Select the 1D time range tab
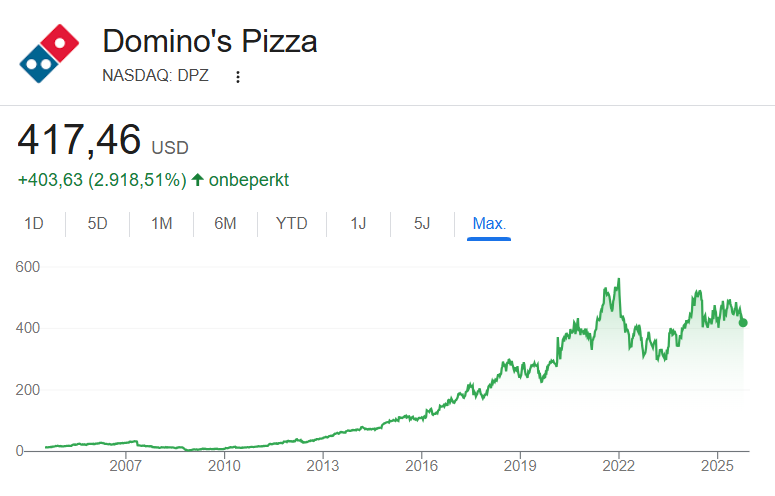 [x=34, y=223]
